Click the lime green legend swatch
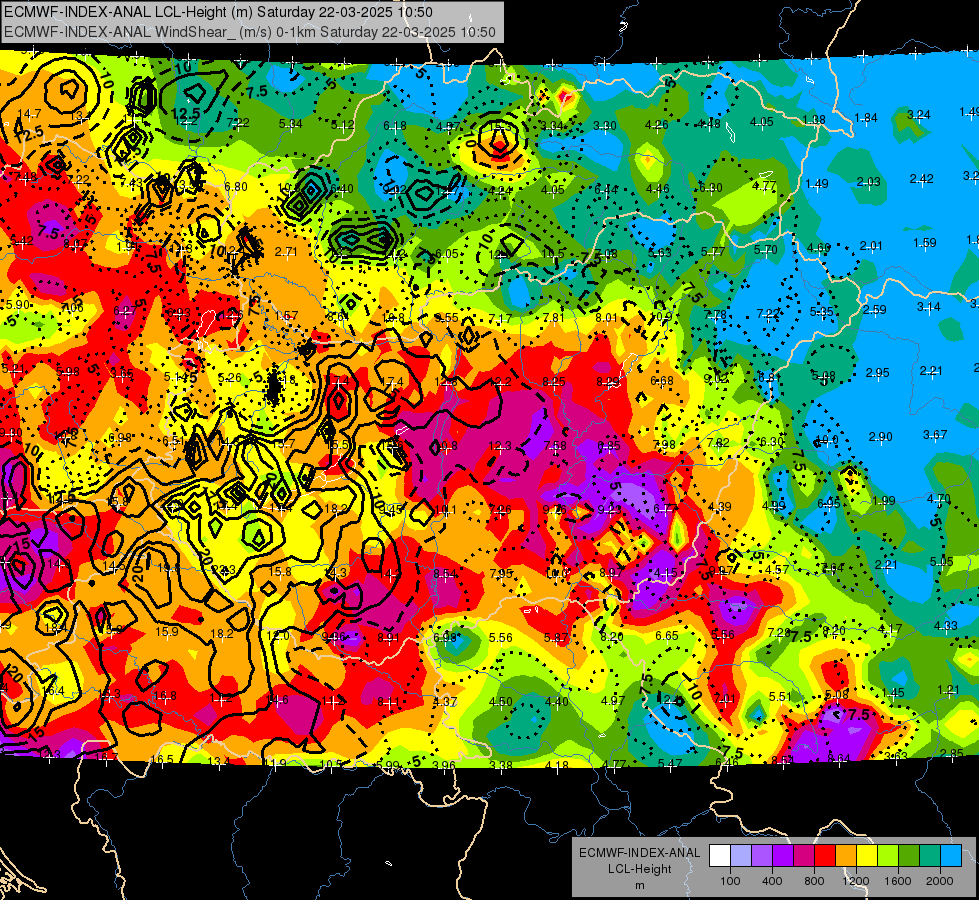This screenshot has height=900, width=979. pyautogui.click(x=888, y=856)
